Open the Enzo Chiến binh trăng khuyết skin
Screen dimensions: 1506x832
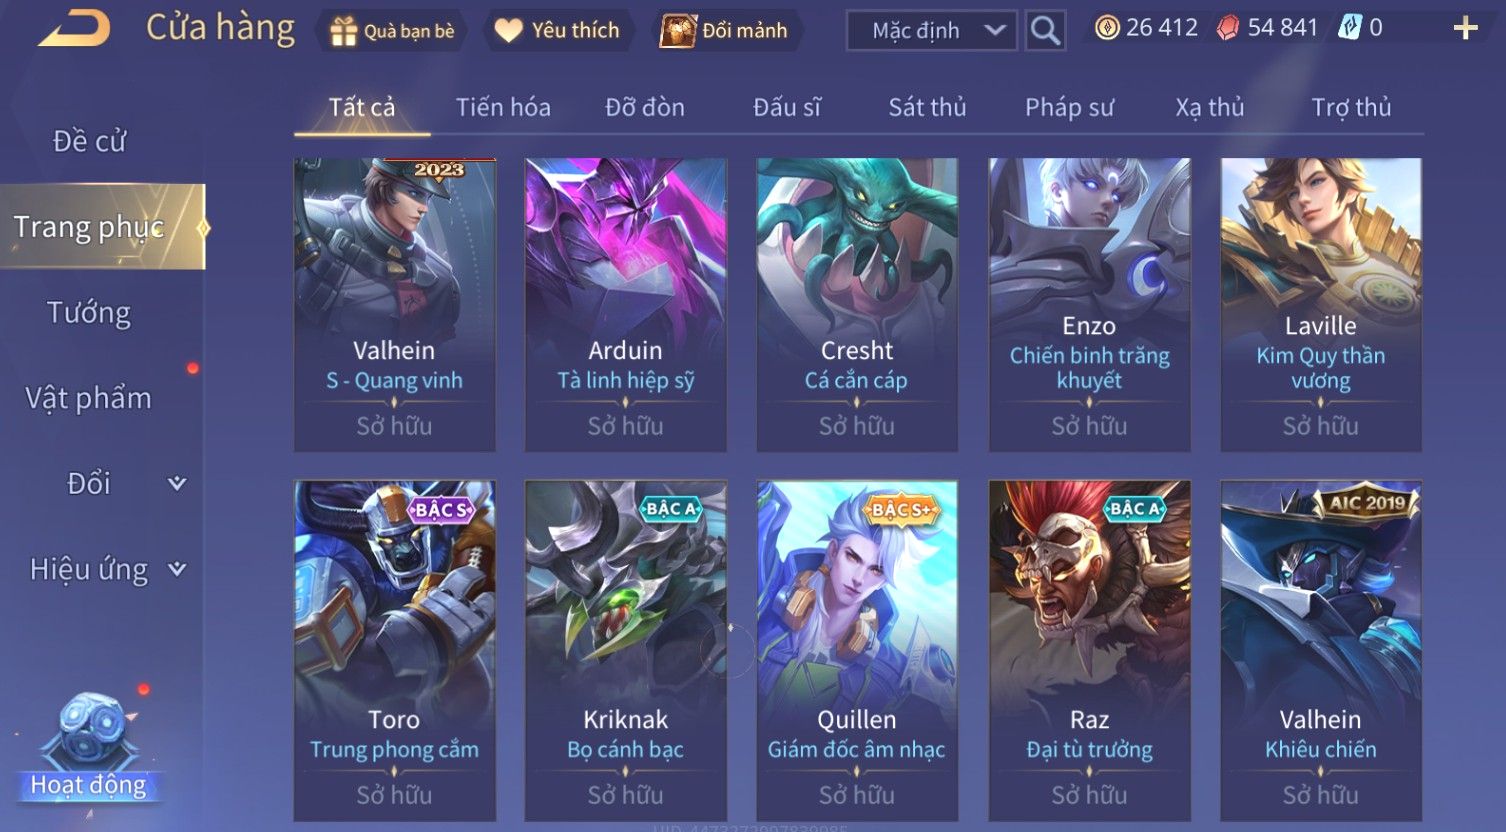[x=1089, y=305]
